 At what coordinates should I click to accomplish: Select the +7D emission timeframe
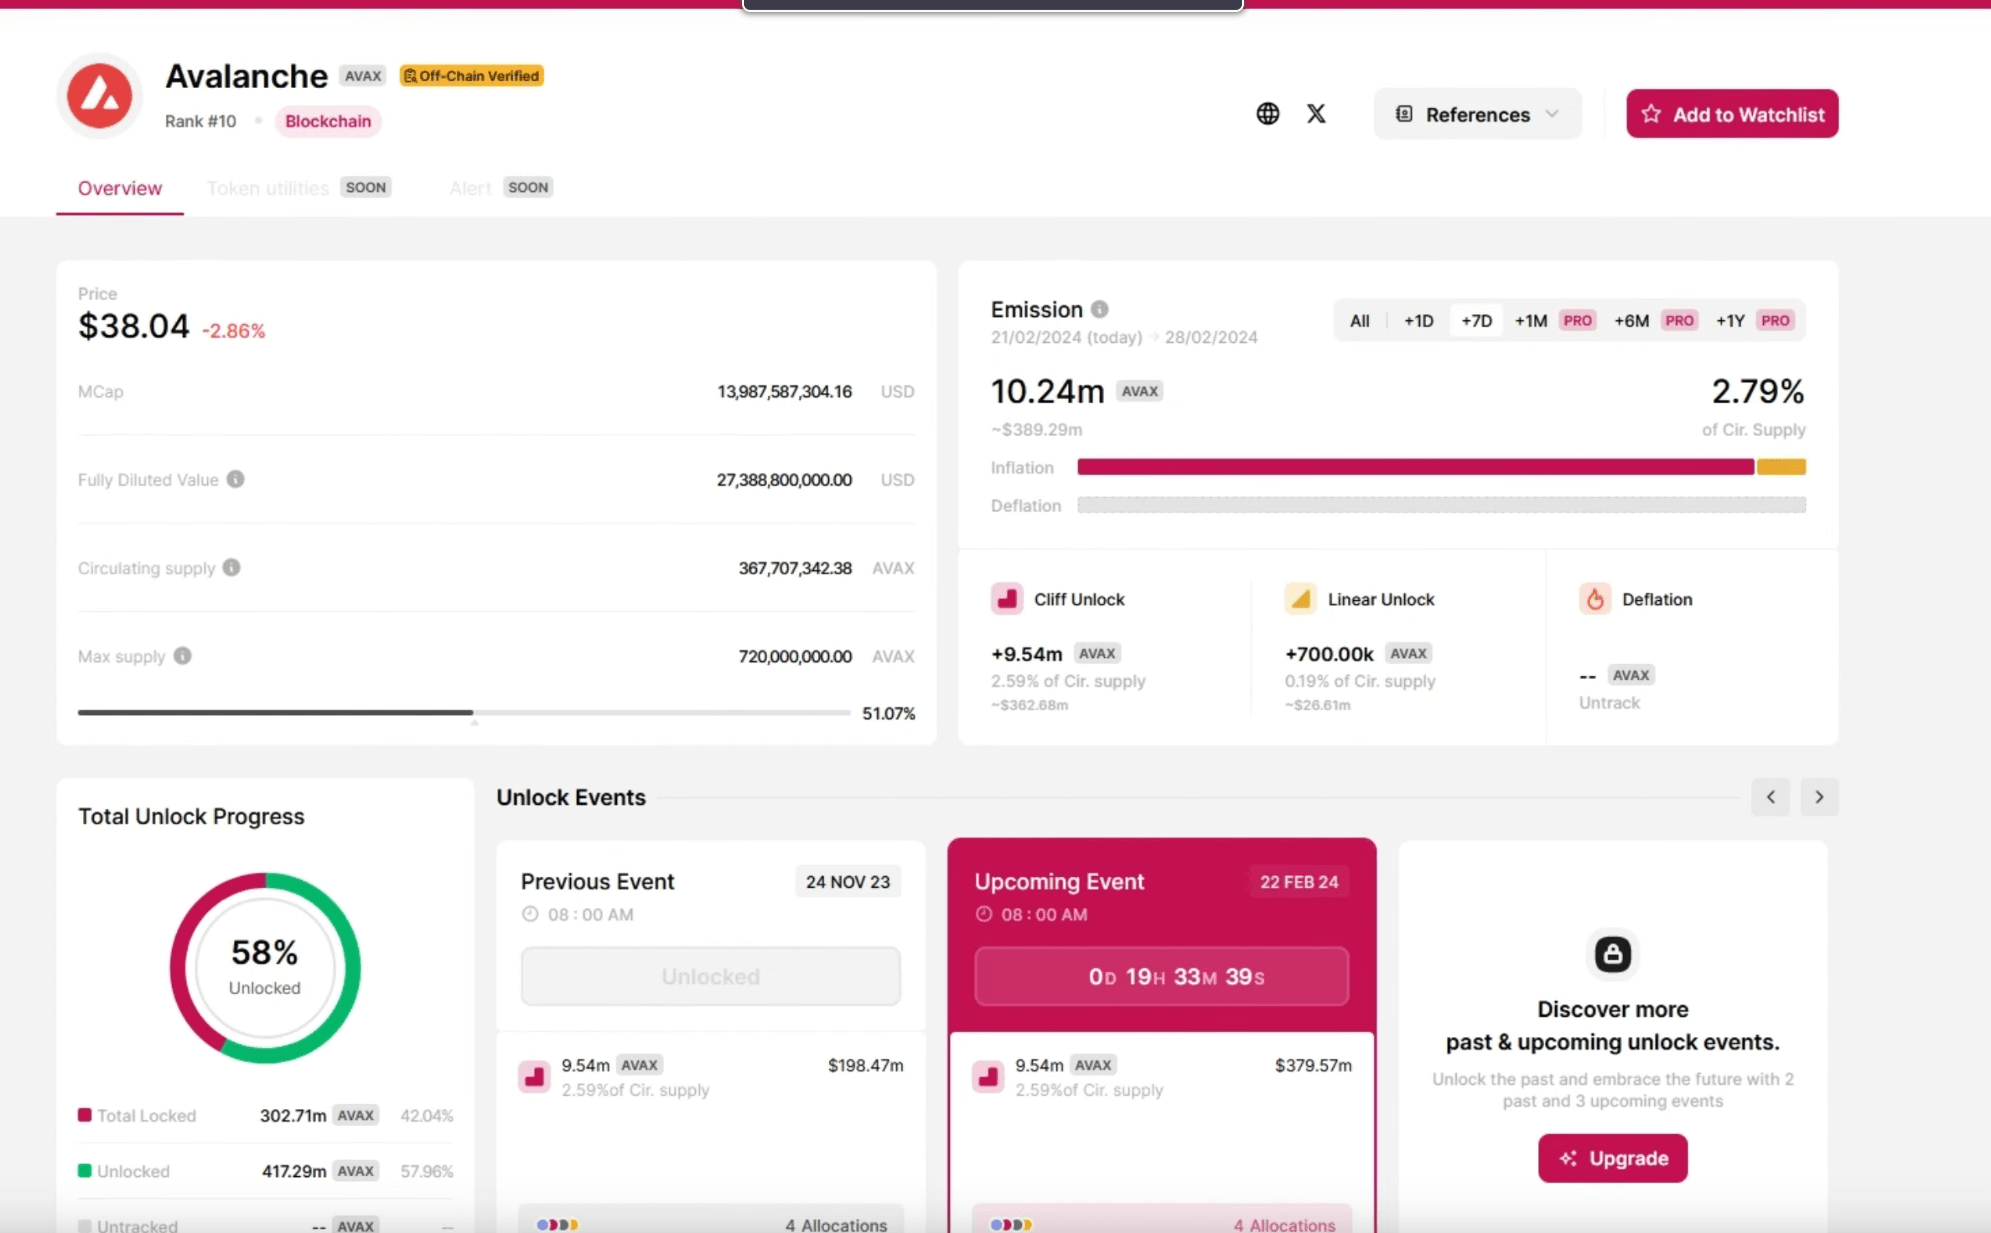[1476, 320]
